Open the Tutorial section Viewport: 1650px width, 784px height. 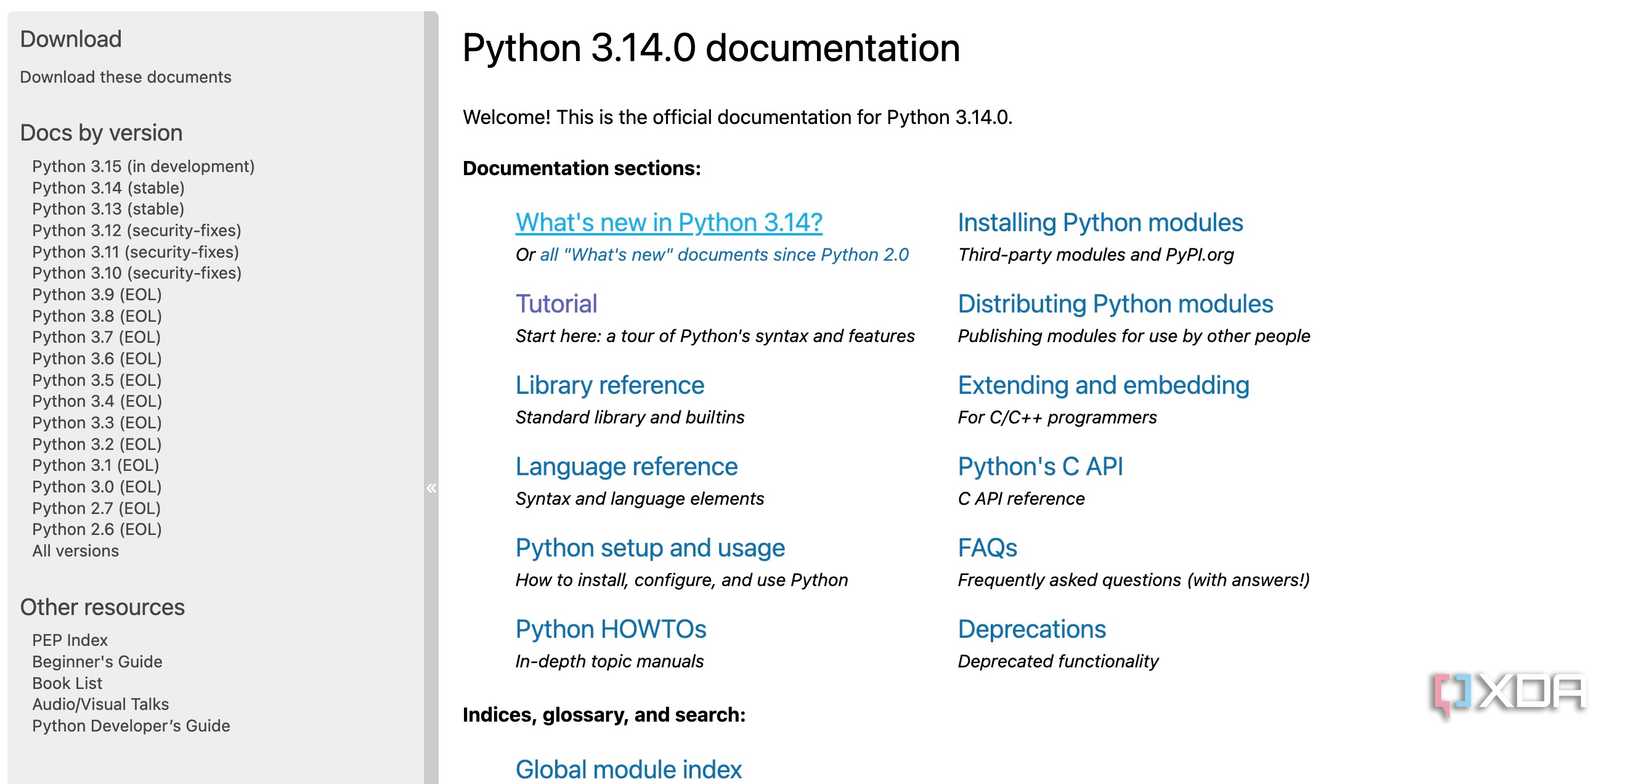coord(556,304)
